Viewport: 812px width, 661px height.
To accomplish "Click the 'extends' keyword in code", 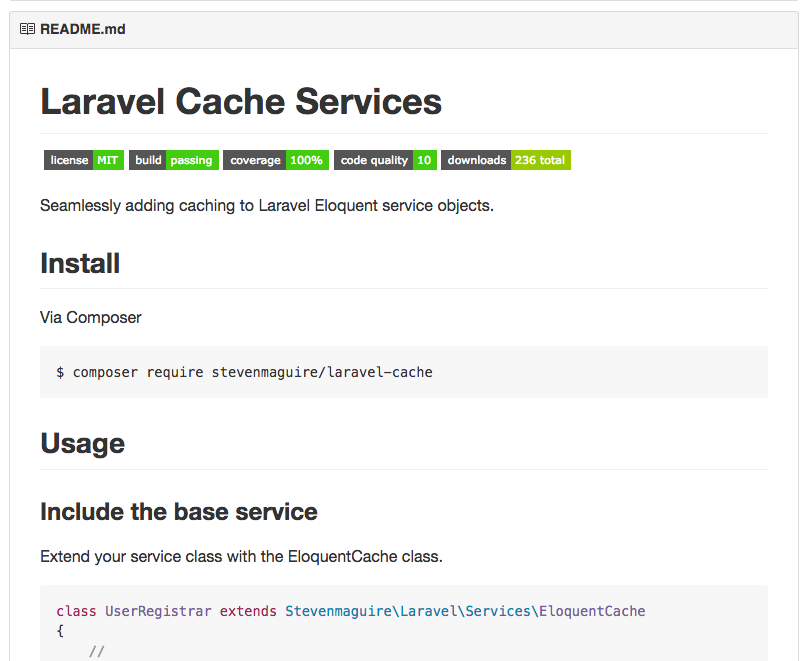I will 248,611.
